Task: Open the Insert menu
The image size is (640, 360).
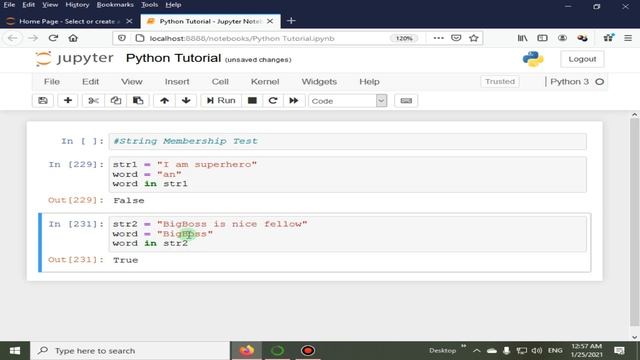Action: pos(177,82)
